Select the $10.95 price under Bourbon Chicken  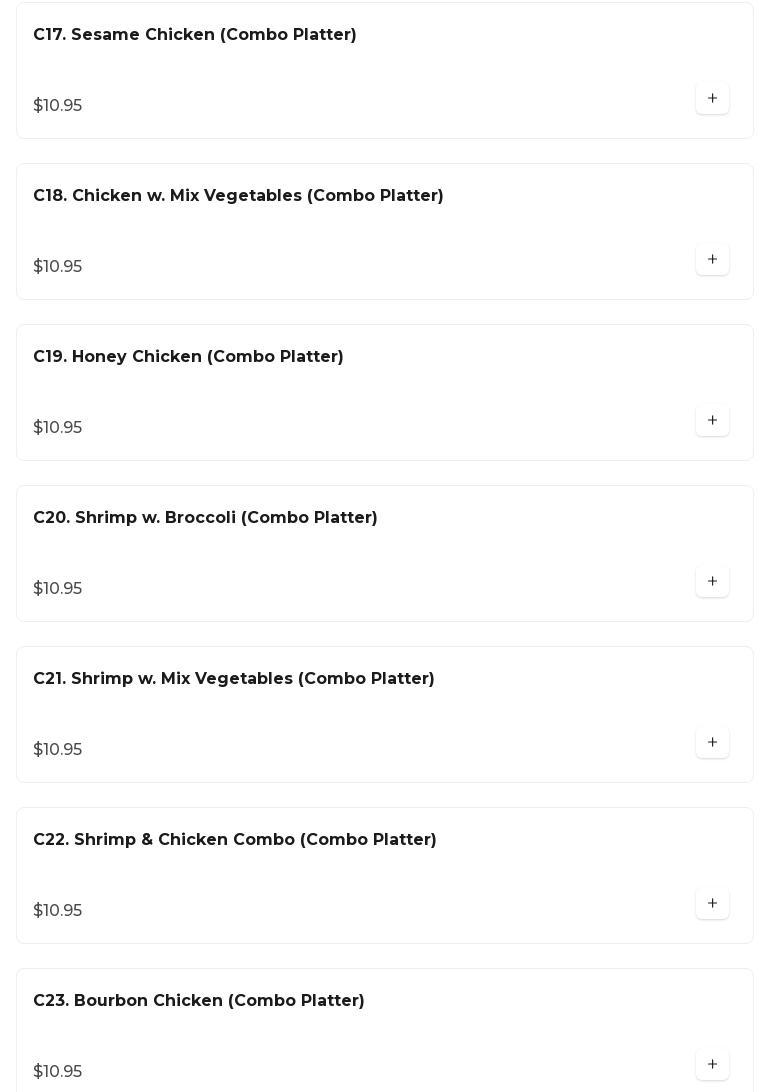point(58,1072)
